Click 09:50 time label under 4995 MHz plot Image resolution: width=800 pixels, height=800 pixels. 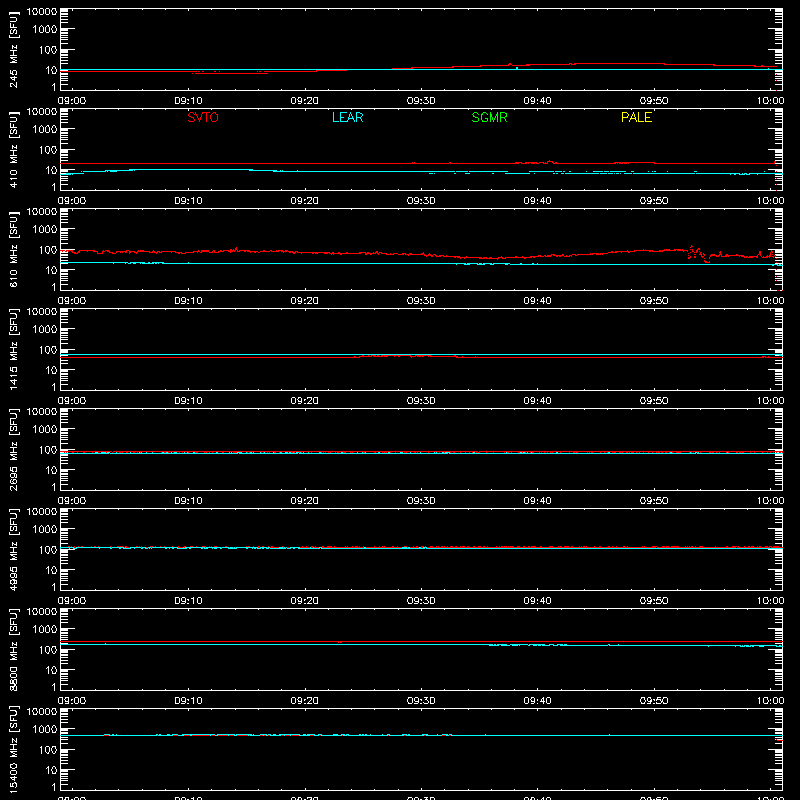pos(654,601)
